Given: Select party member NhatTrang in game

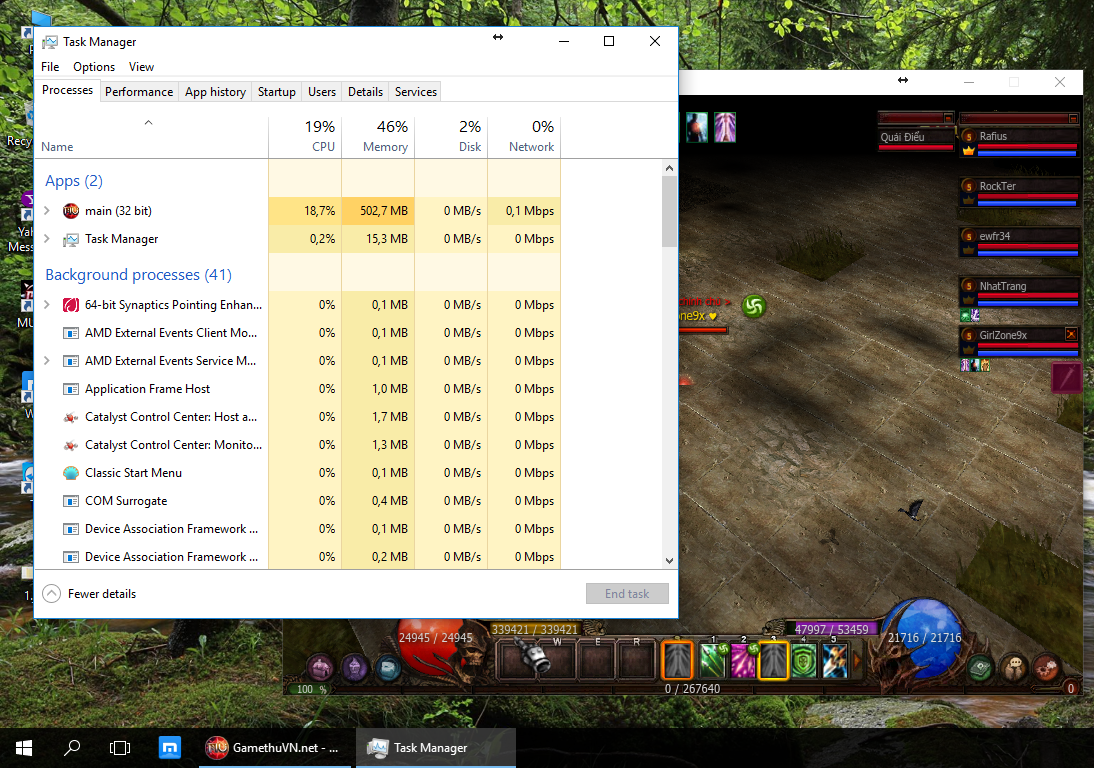Looking at the screenshot, I should point(1020,292).
